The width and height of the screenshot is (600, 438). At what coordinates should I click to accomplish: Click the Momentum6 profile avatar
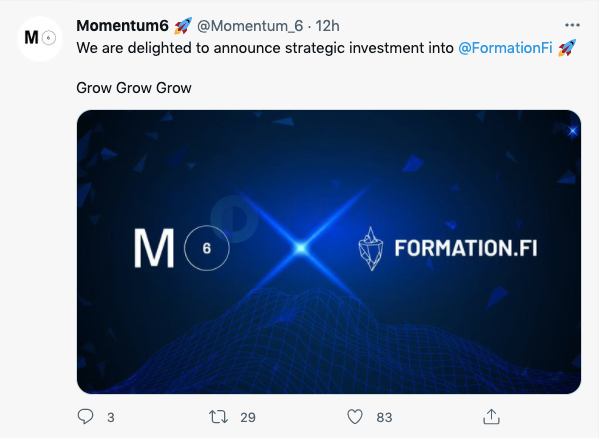tap(40, 38)
